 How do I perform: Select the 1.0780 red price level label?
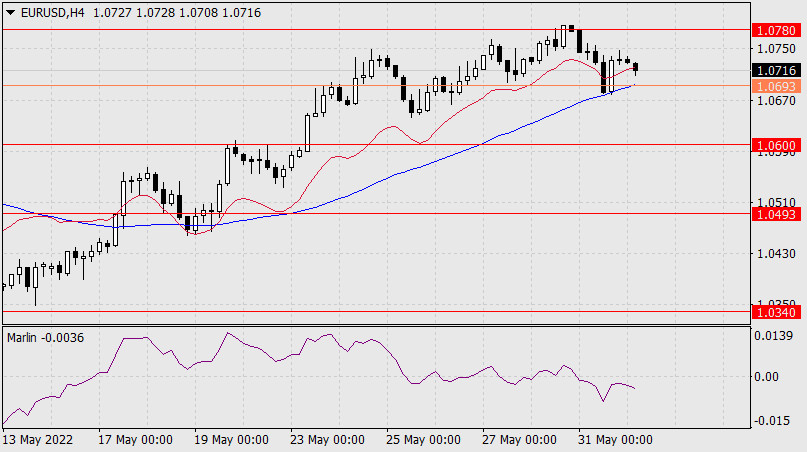[x=776, y=30]
